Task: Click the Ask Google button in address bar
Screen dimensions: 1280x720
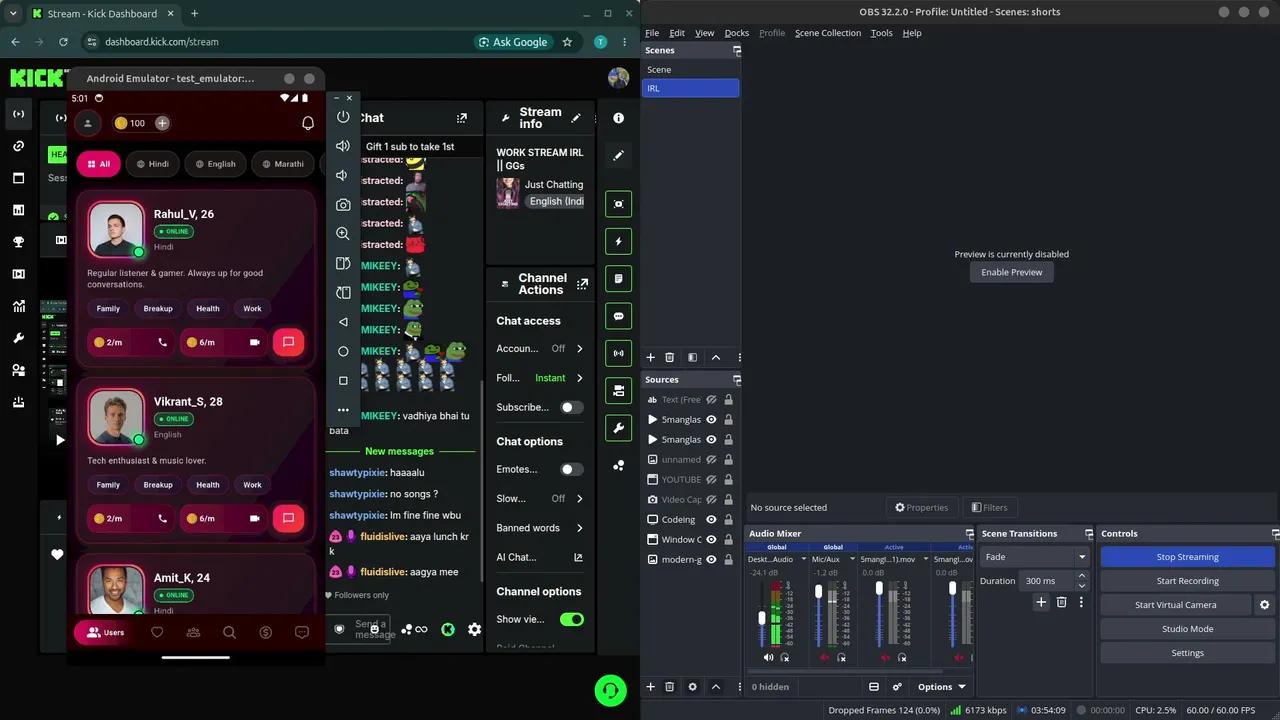Action: [513, 42]
